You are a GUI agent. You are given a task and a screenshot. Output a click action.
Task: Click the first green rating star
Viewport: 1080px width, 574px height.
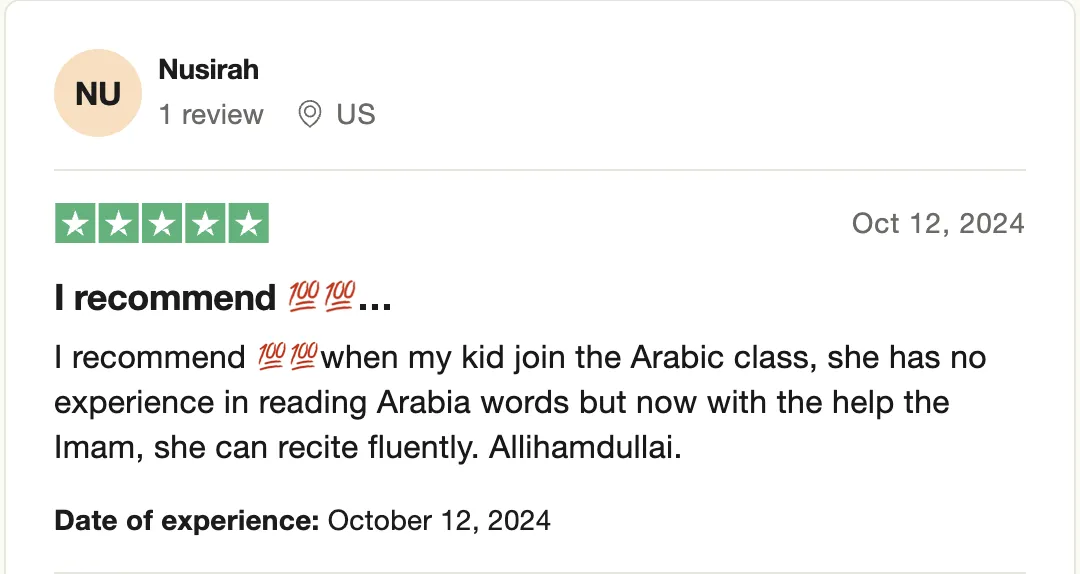tap(75, 223)
